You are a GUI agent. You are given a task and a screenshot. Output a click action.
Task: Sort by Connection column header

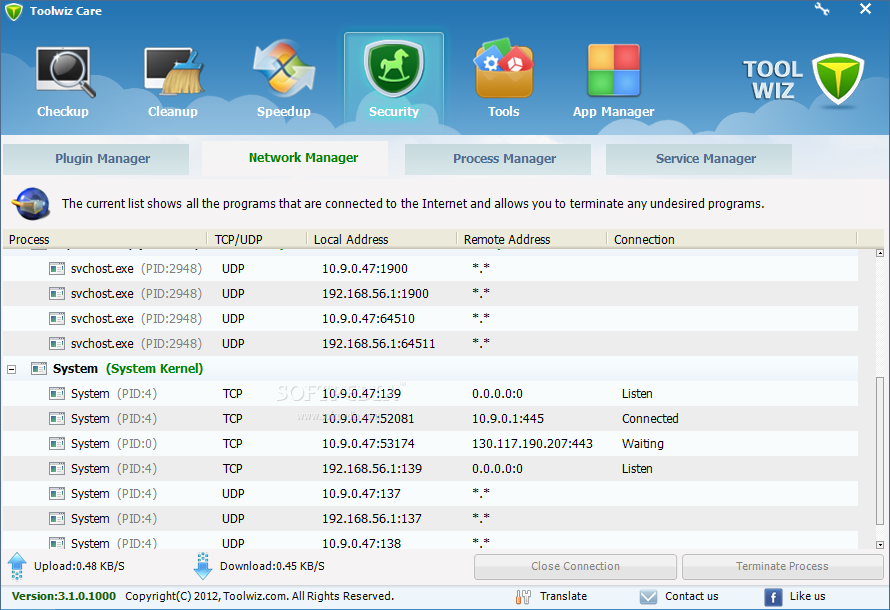[x=732, y=239]
